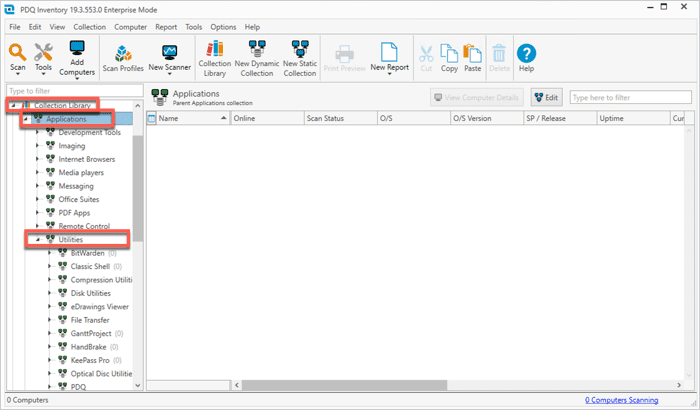Expand the Media players node

[38, 172]
